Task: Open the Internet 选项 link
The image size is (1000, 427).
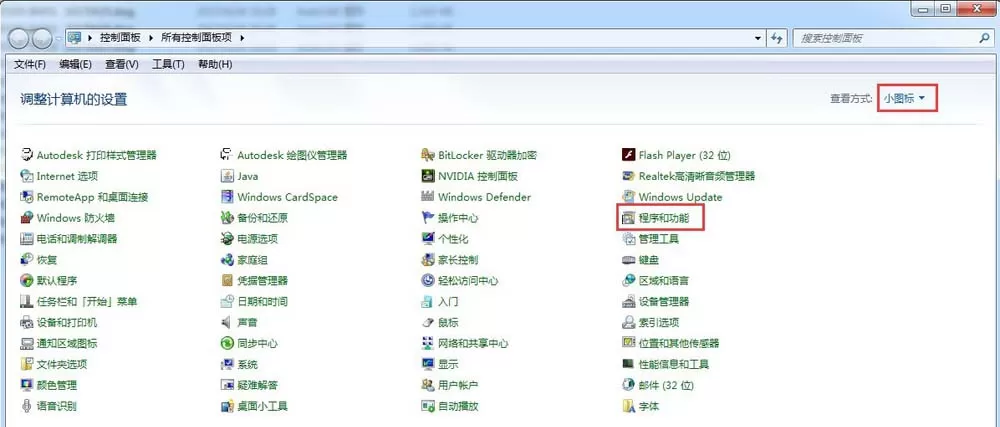Action: click(68, 176)
